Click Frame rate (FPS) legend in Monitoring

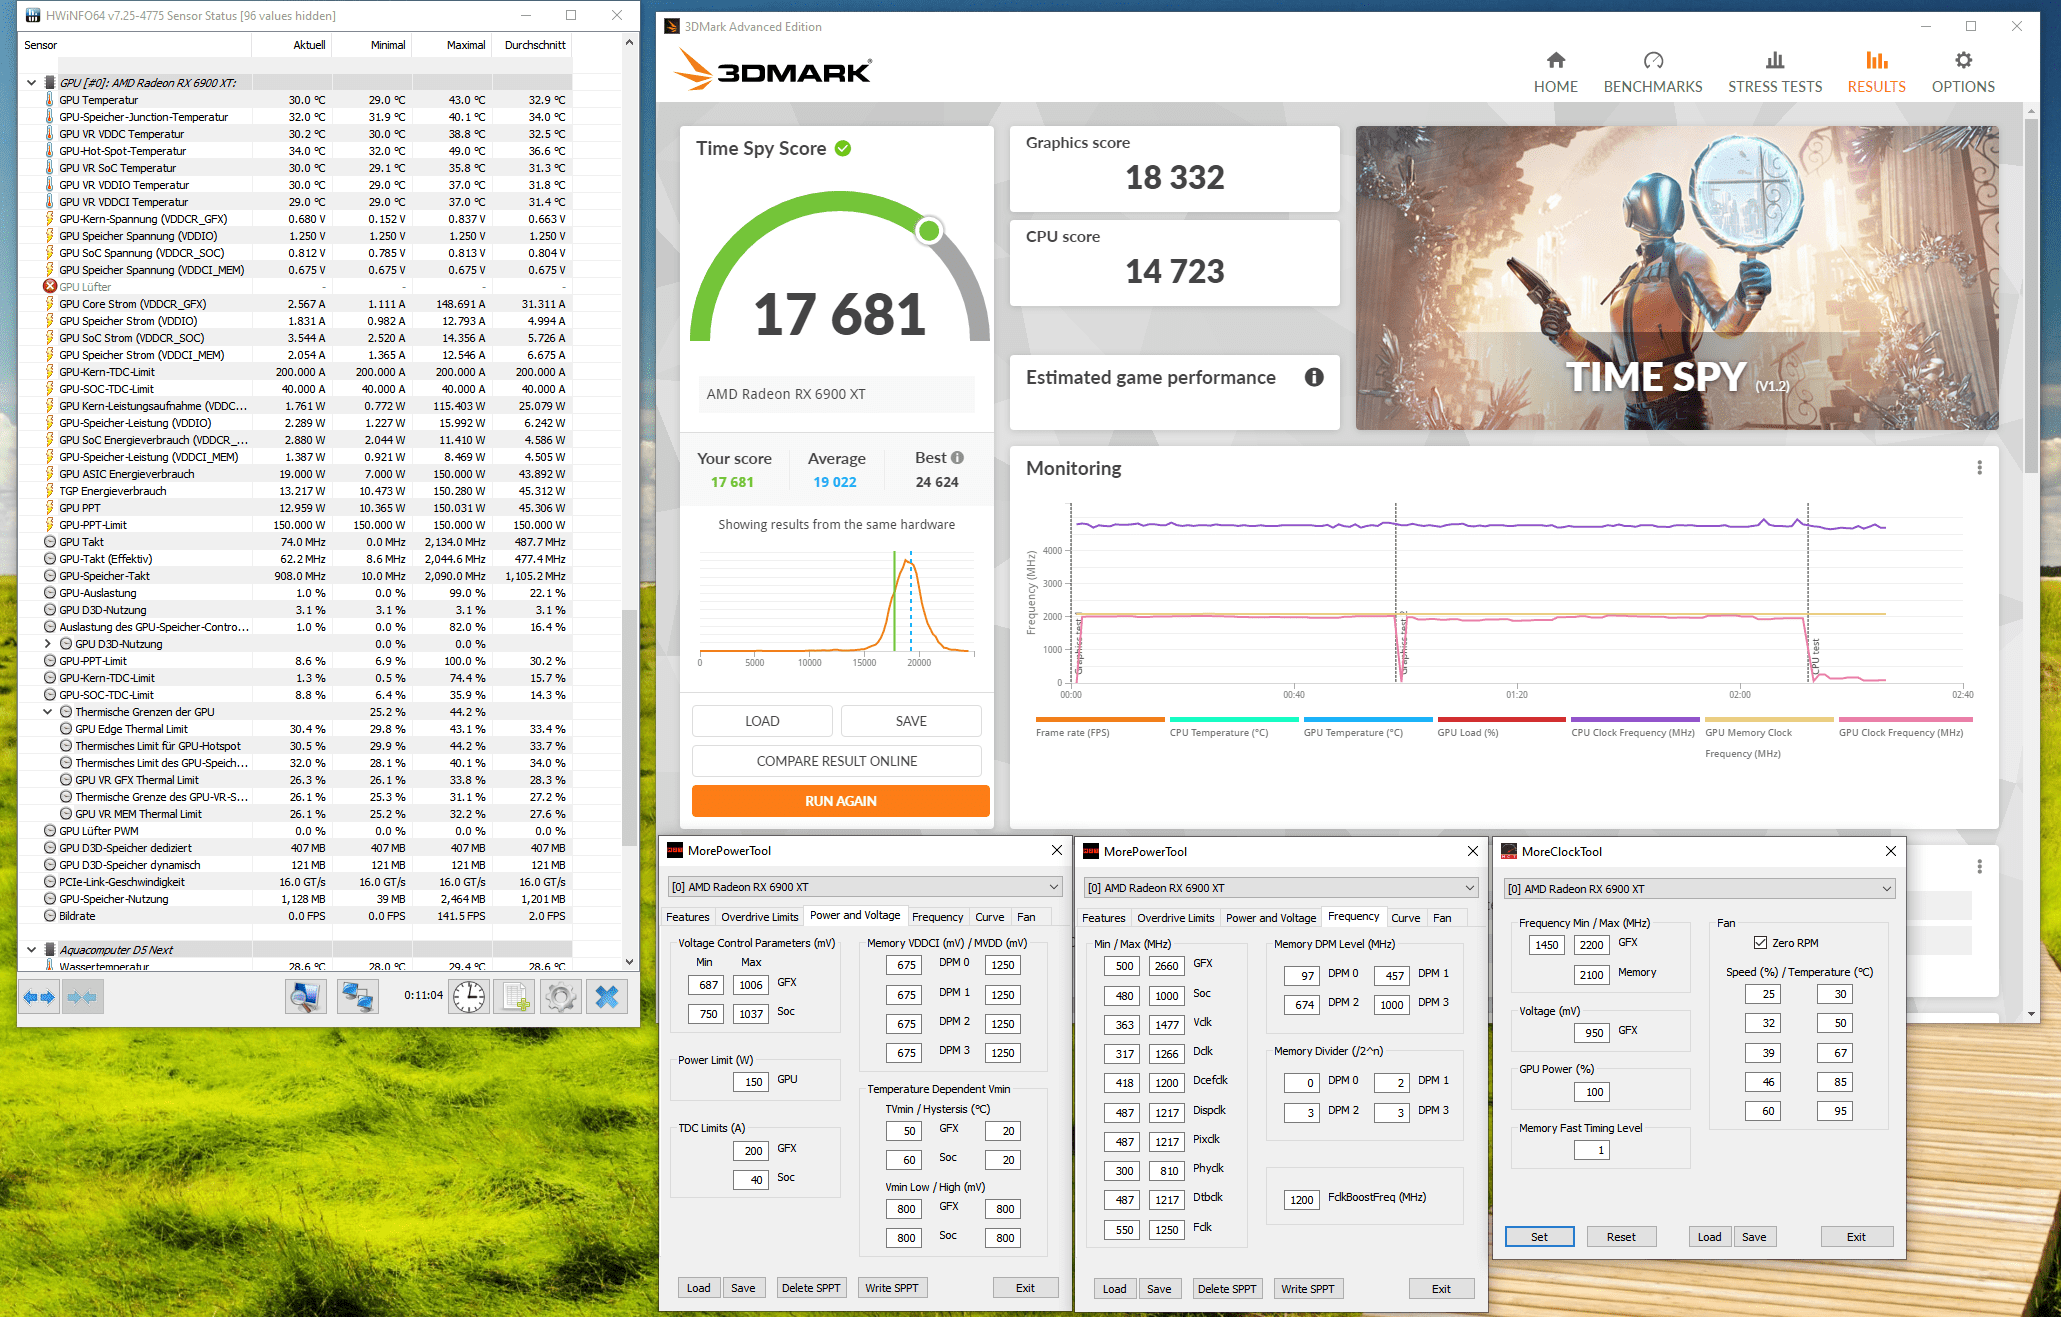pyautogui.click(x=1072, y=733)
